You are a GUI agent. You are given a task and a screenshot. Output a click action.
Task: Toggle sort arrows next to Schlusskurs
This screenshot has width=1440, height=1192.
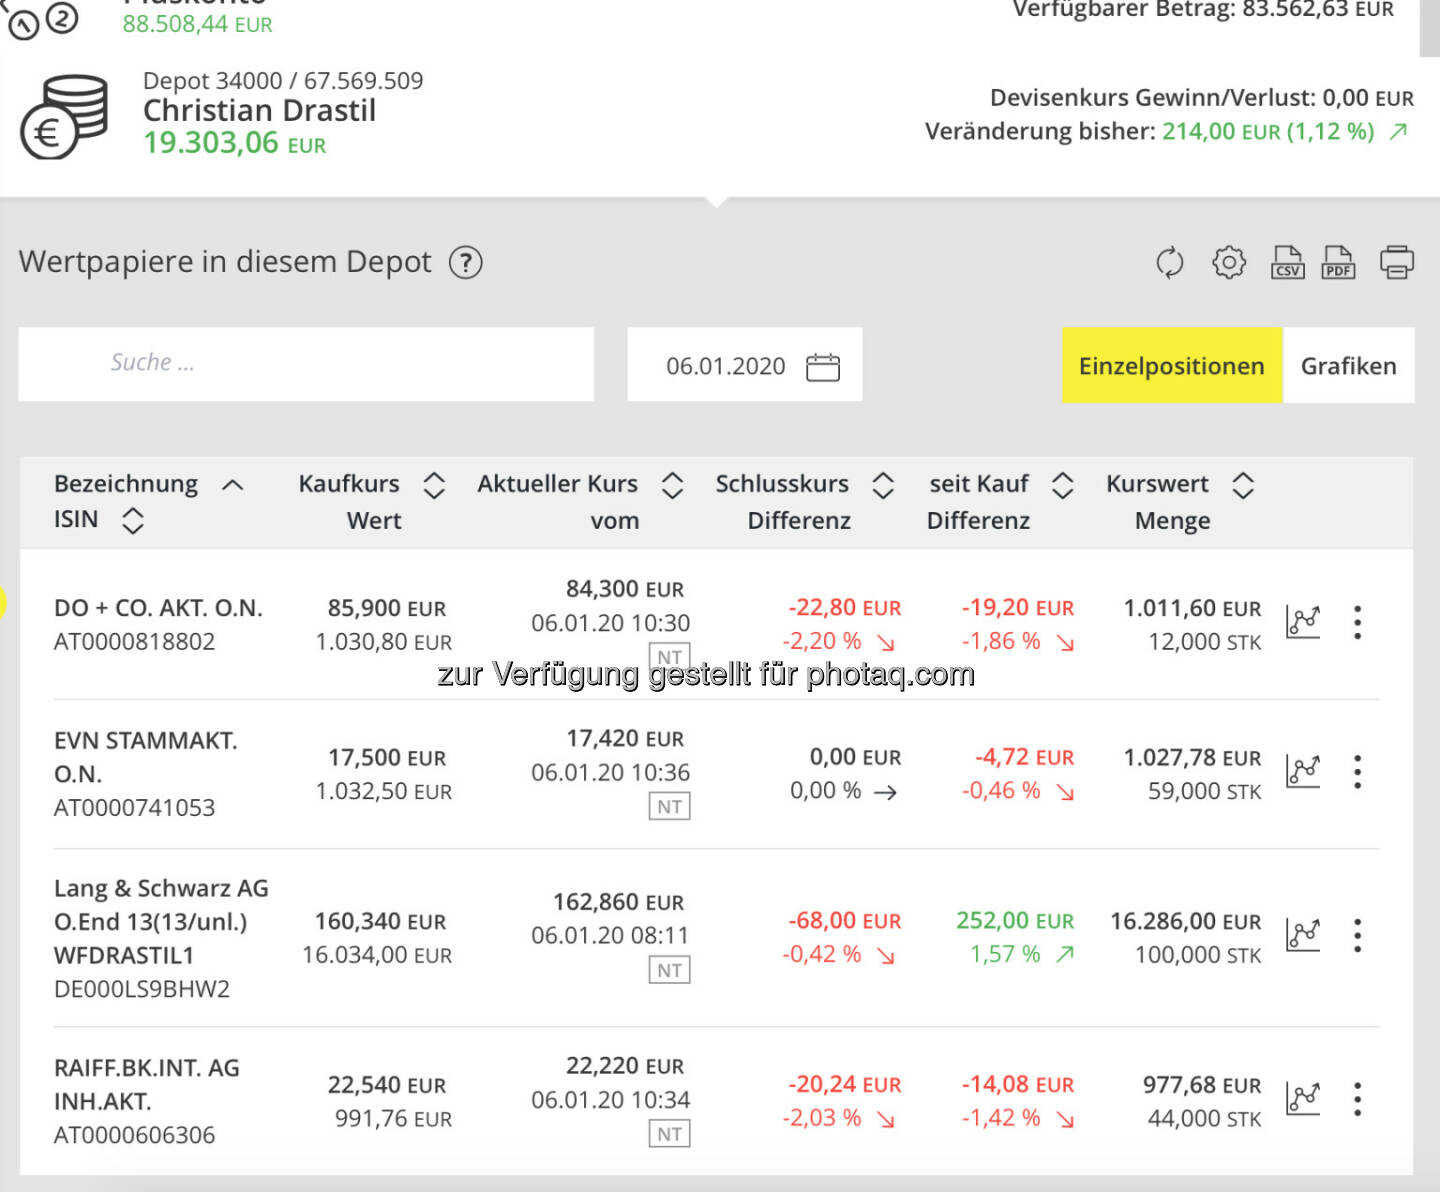coord(882,485)
